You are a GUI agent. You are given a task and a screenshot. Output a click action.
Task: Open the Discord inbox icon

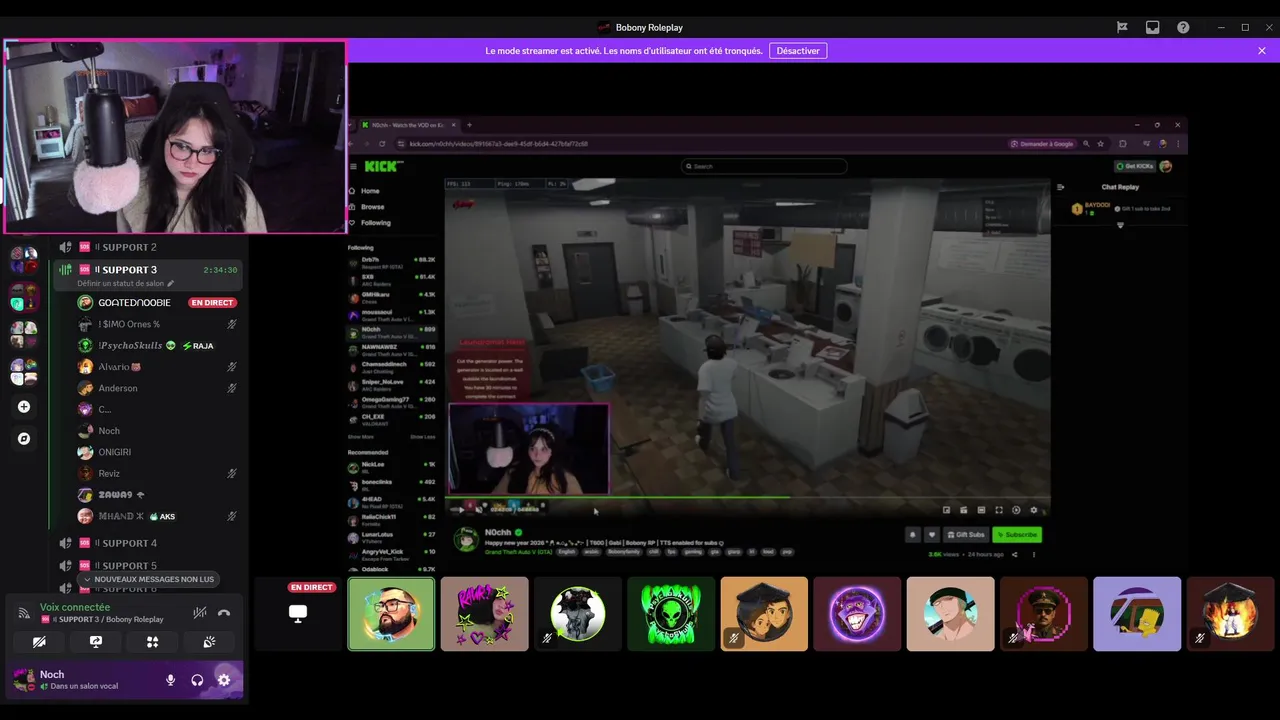(x=1153, y=28)
